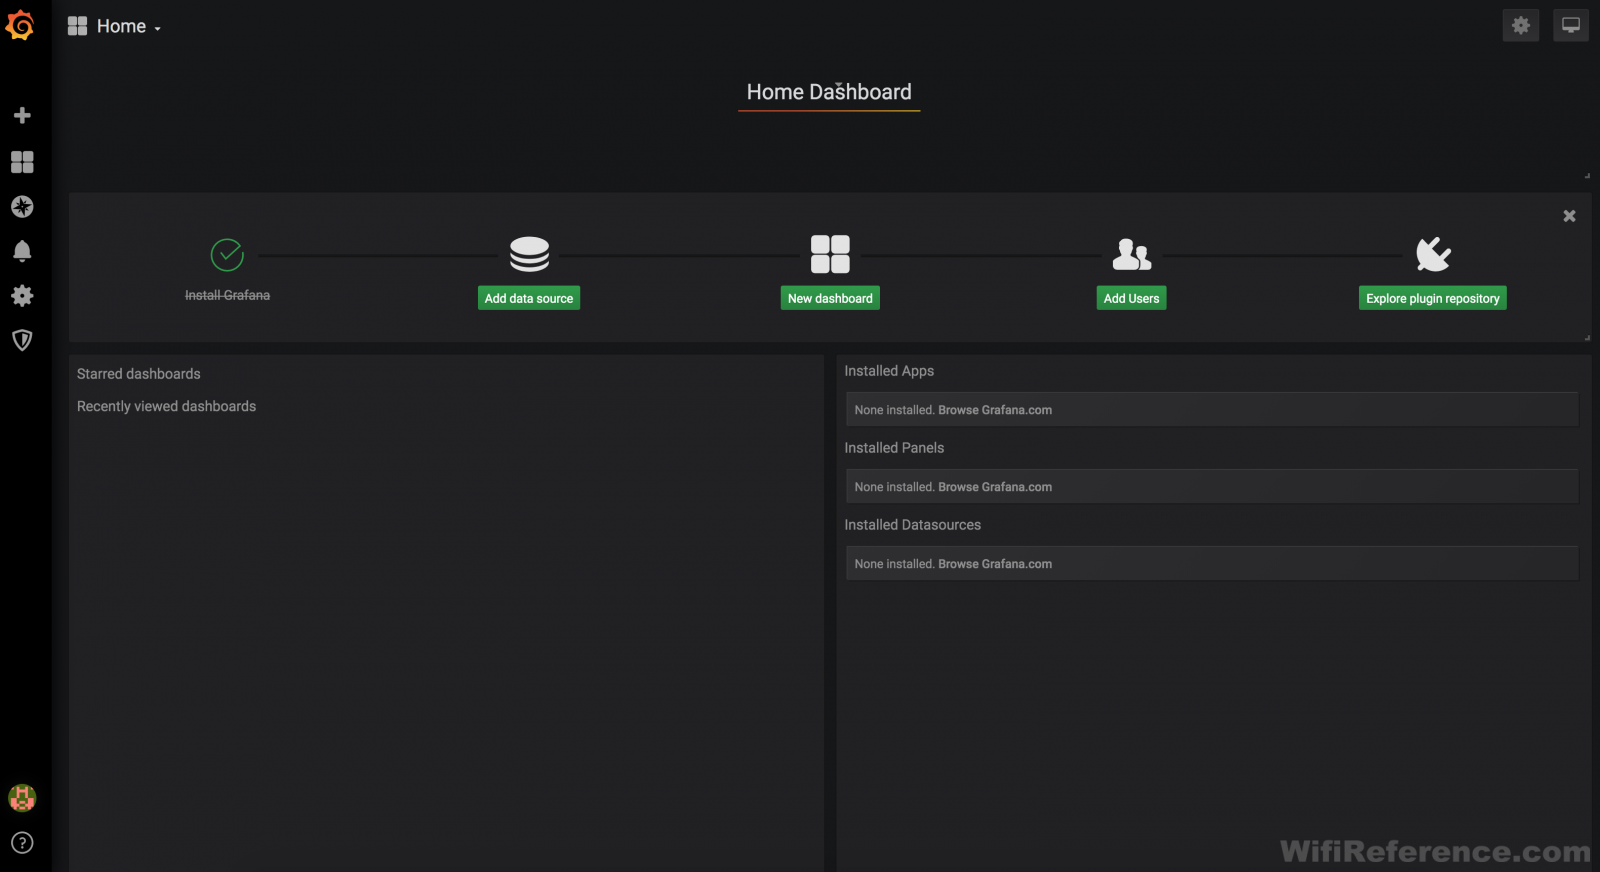Click the struck-through Install Grafana label
1600x872 pixels.
(x=227, y=295)
